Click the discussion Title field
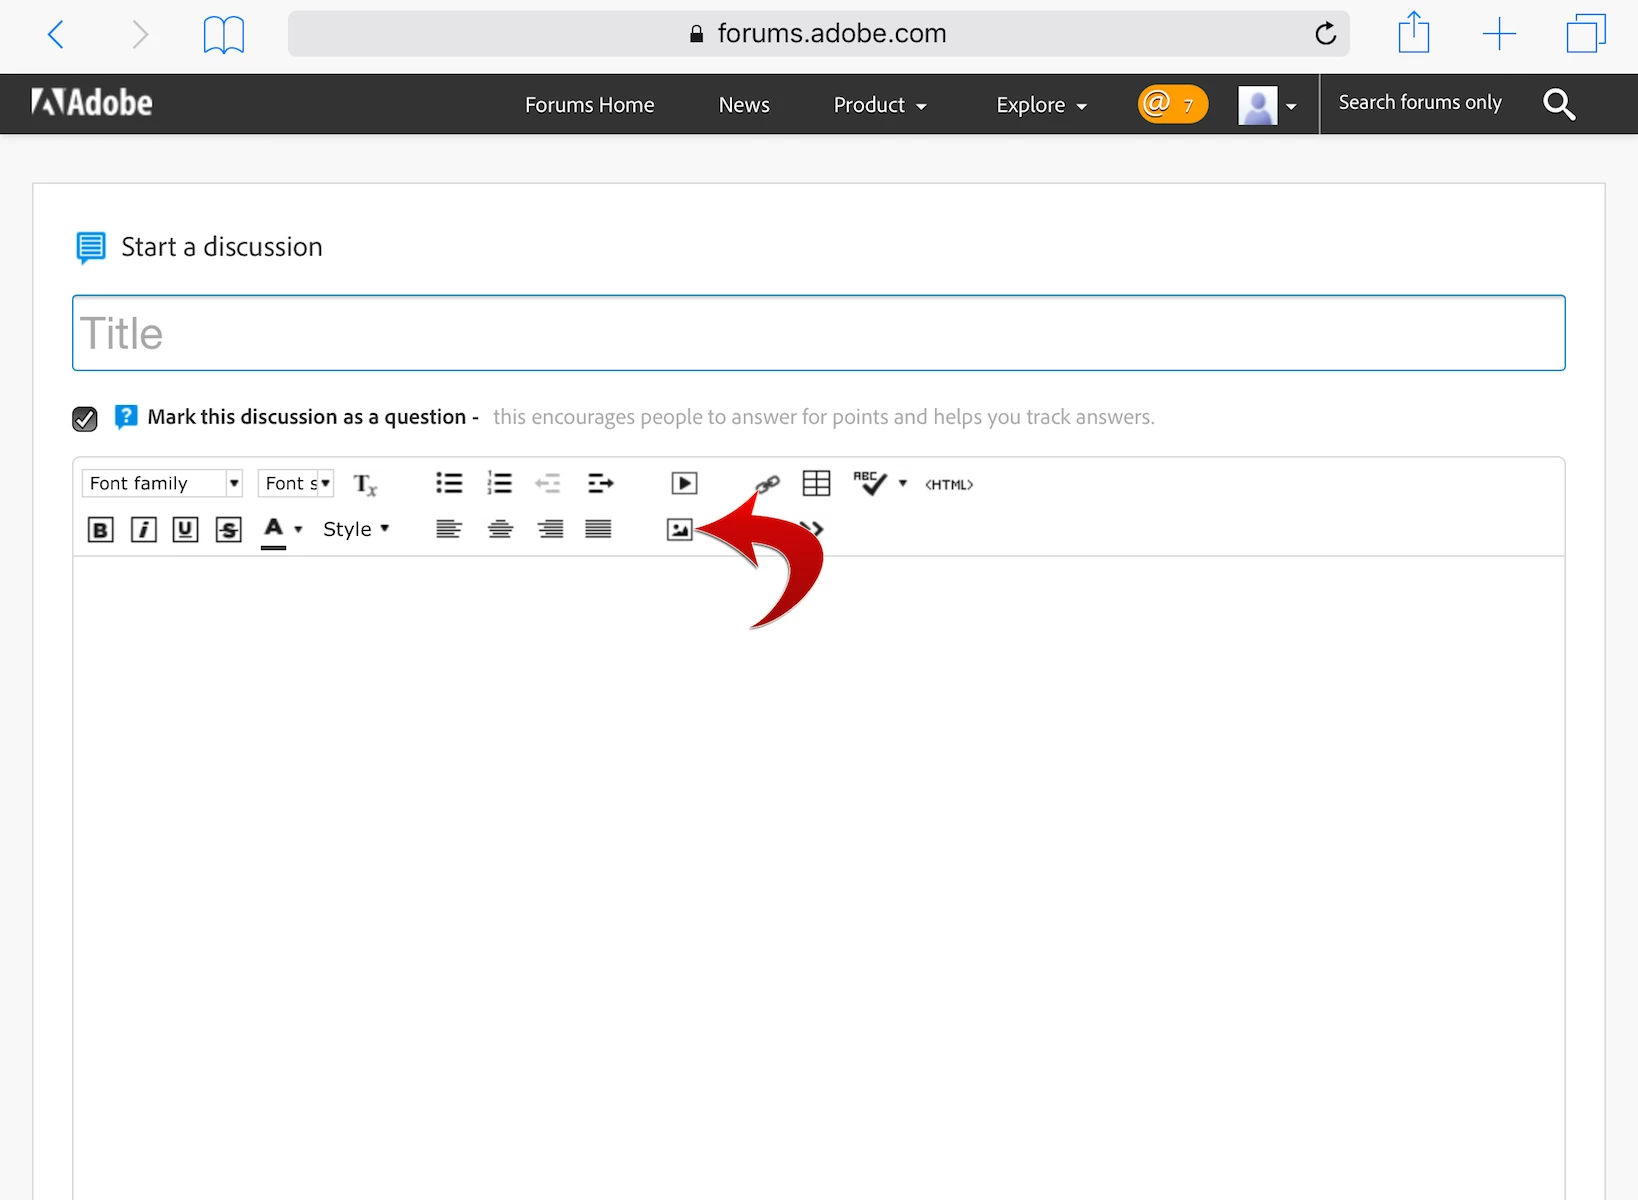Viewport: 1638px width, 1200px height. [x=818, y=333]
